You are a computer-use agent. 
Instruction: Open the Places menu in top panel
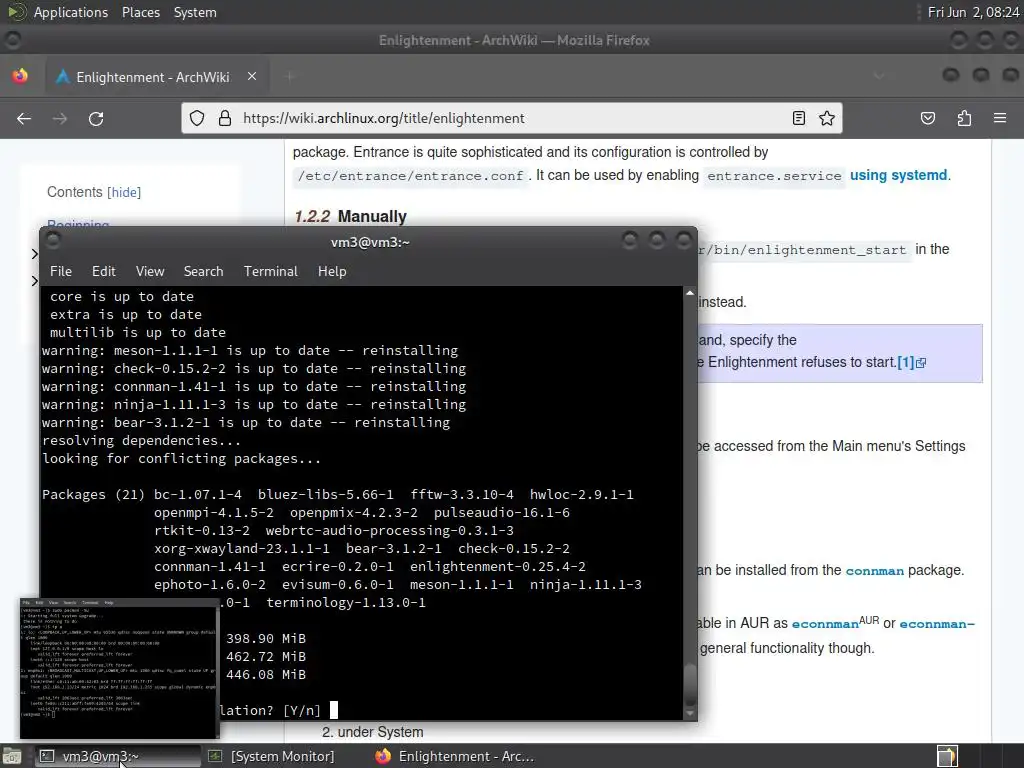click(140, 12)
